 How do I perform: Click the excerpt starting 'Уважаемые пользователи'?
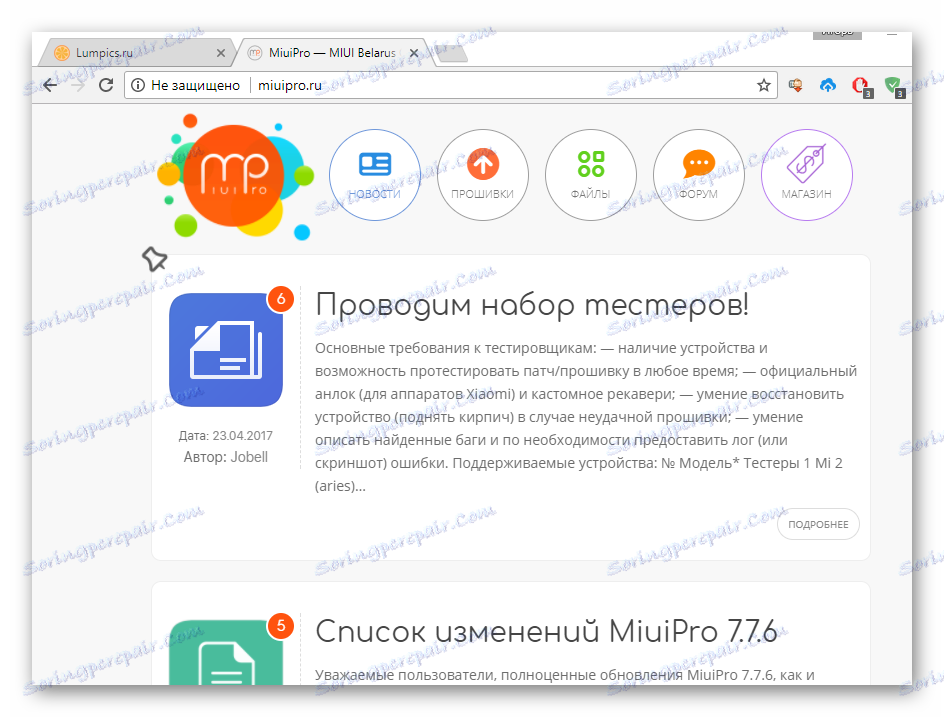coord(565,675)
